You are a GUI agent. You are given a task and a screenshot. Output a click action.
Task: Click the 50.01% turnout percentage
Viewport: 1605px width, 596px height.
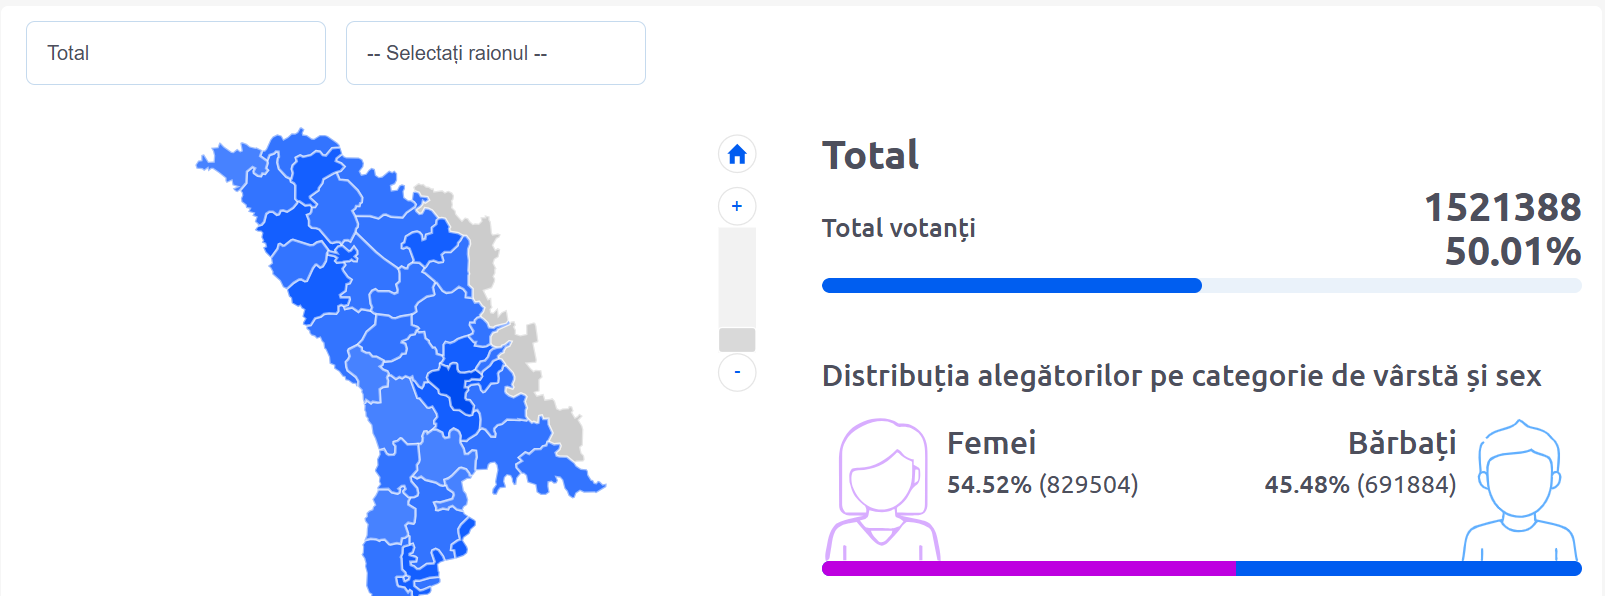pyautogui.click(x=1512, y=252)
